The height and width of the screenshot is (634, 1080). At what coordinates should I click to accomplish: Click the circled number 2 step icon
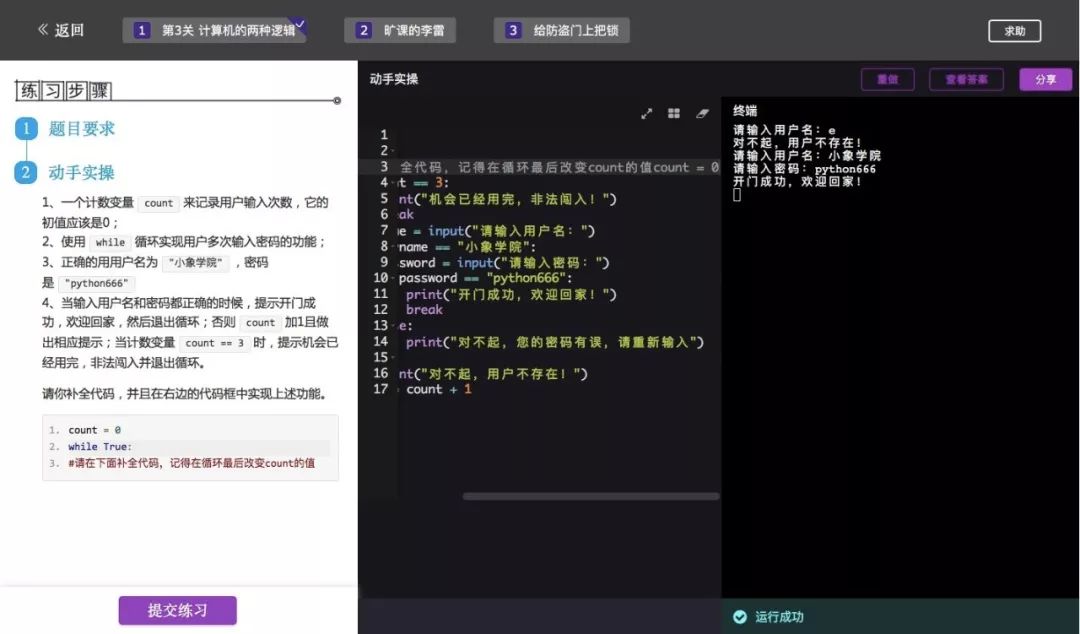[x=26, y=172]
